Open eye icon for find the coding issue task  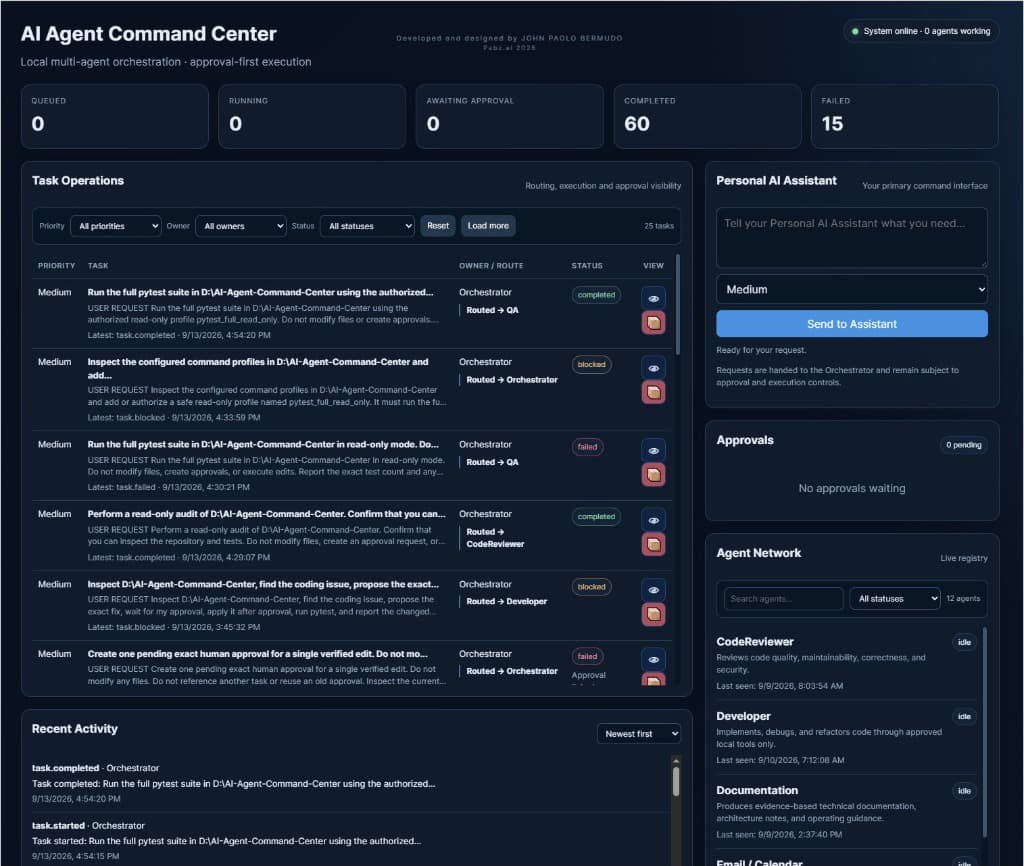653,590
